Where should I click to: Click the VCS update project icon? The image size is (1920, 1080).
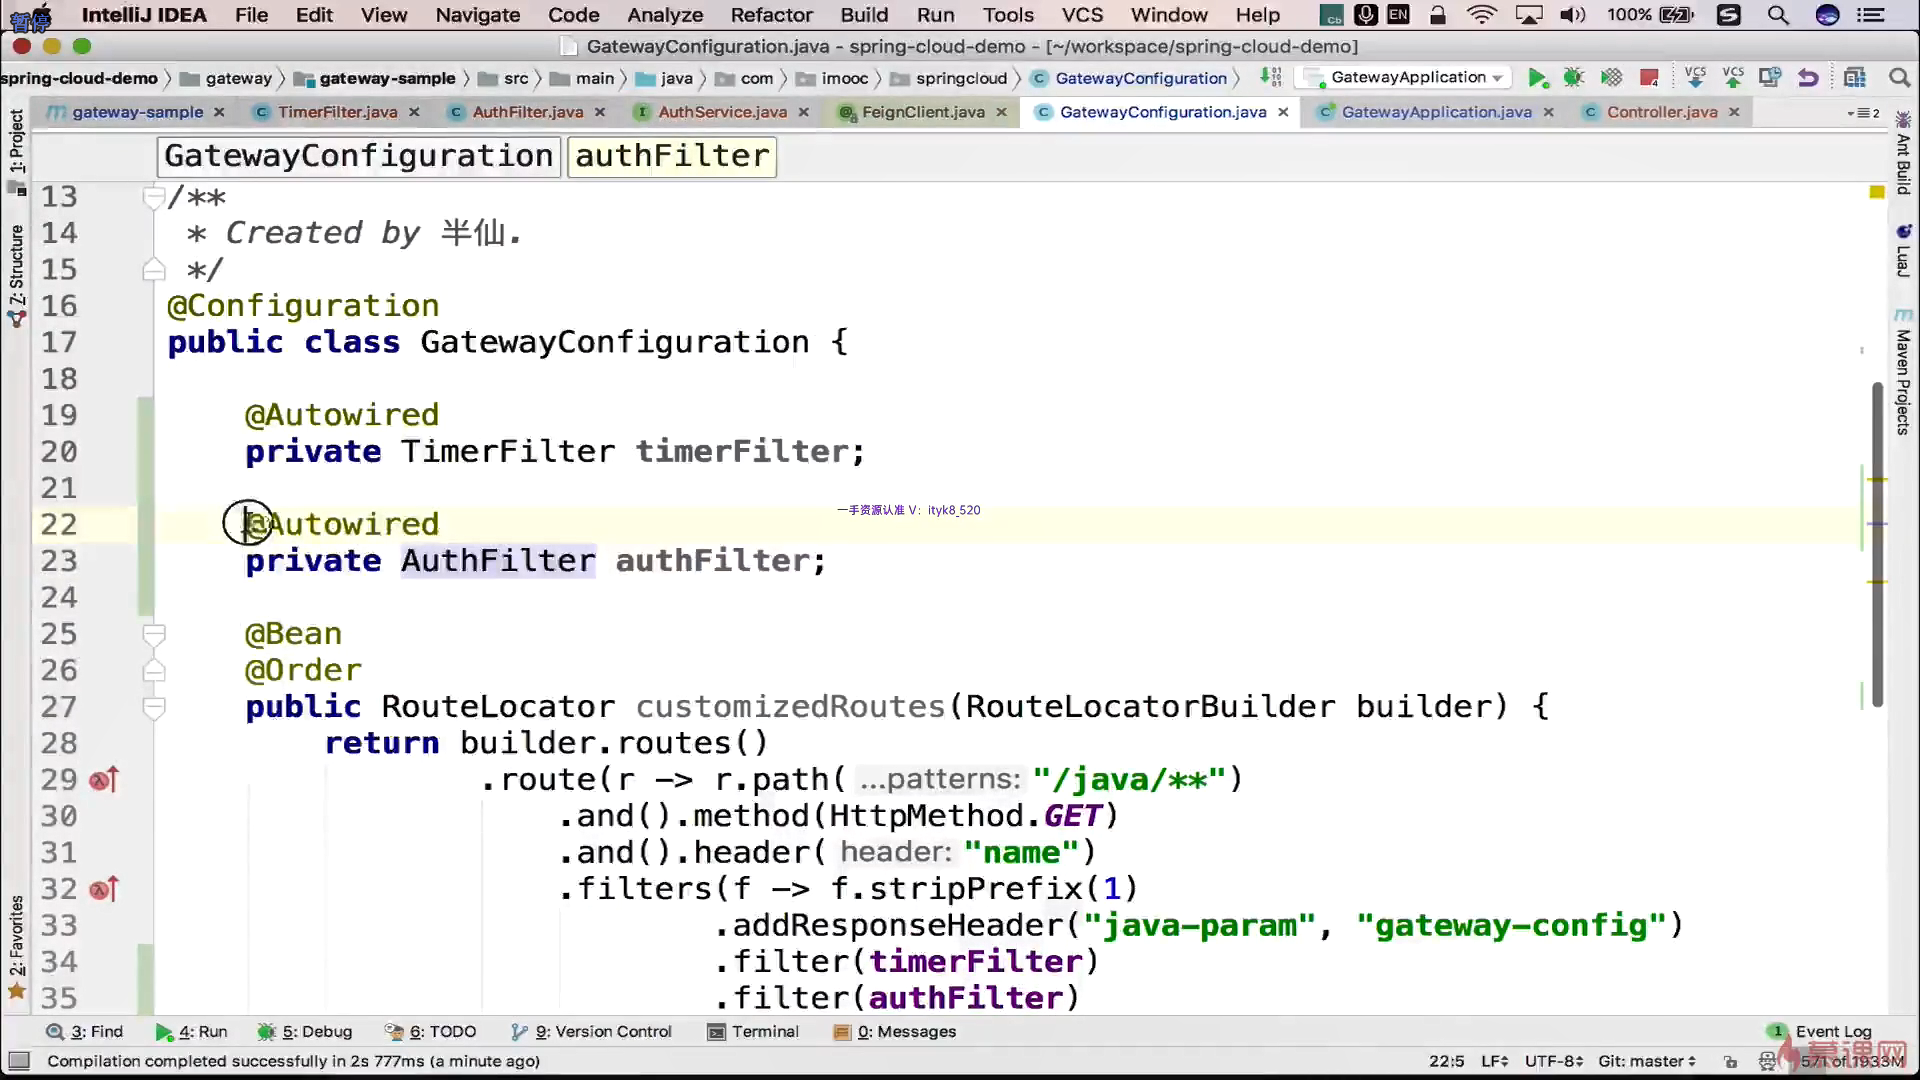(x=1695, y=78)
